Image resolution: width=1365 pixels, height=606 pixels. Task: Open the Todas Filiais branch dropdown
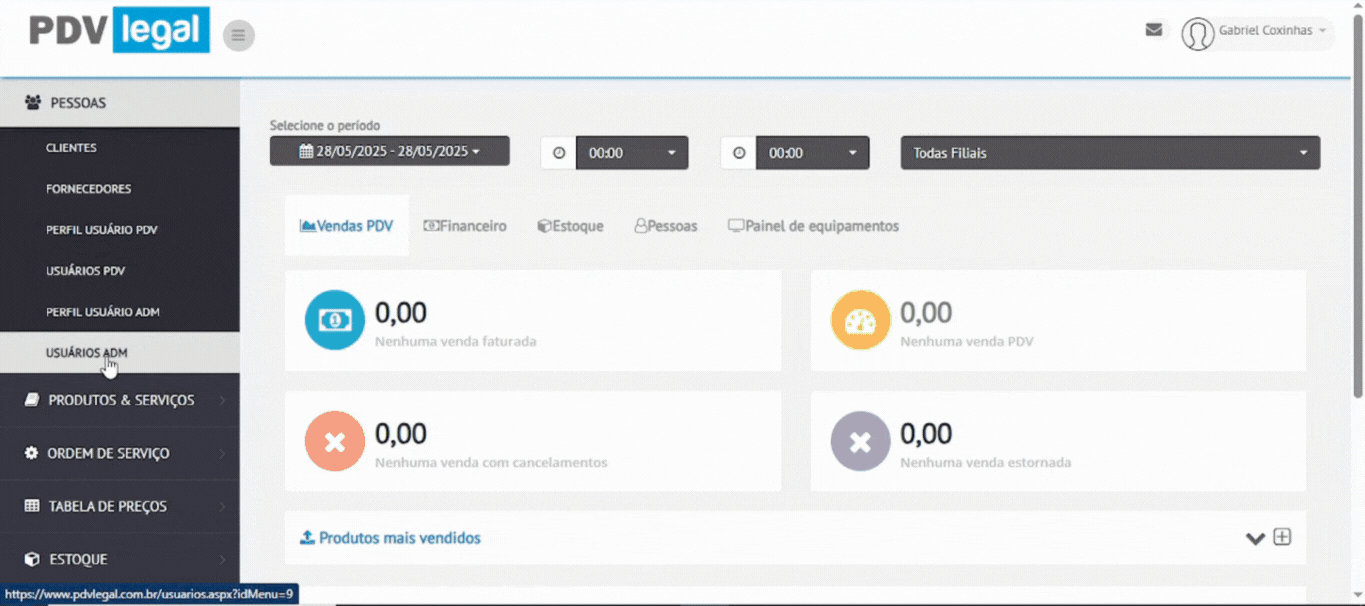click(1110, 153)
